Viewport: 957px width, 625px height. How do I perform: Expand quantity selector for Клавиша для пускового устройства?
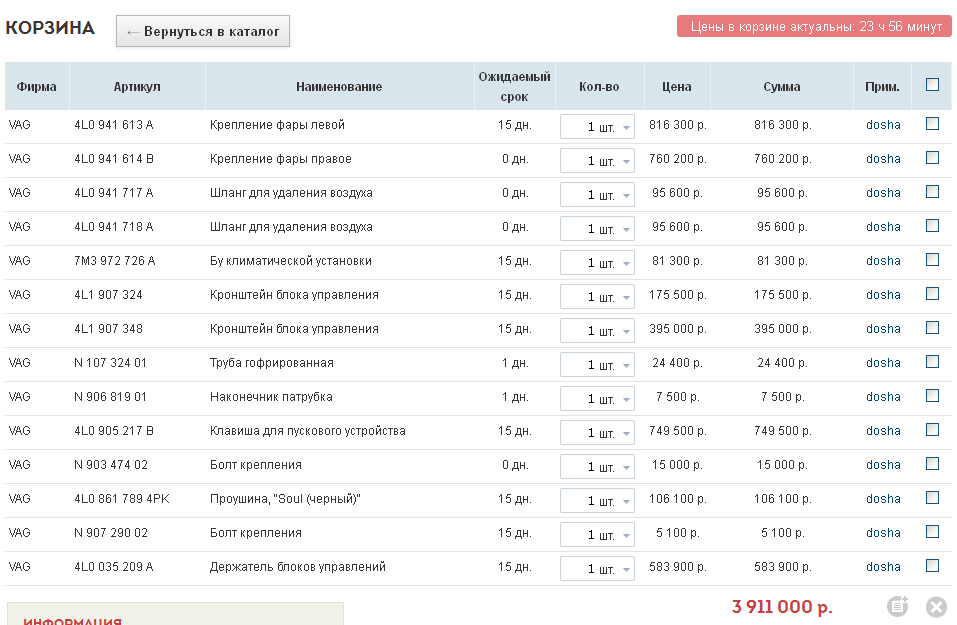[x=598, y=433]
